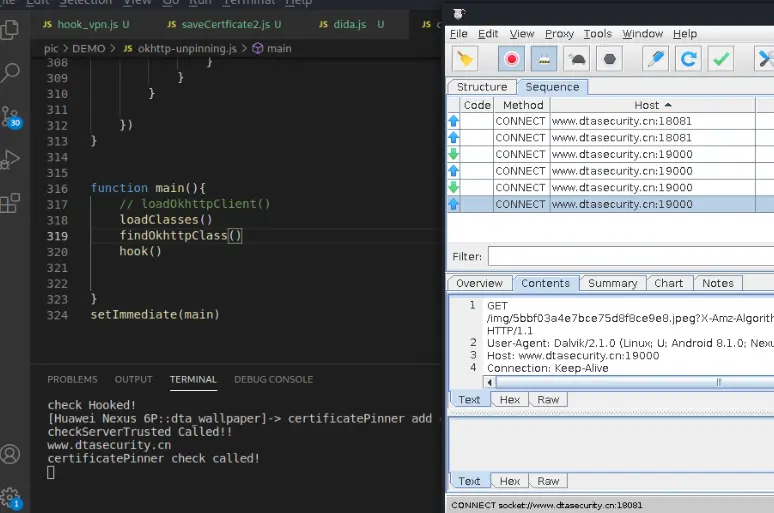Select response pane Hex view tab
The image size is (774, 513).
(x=509, y=481)
